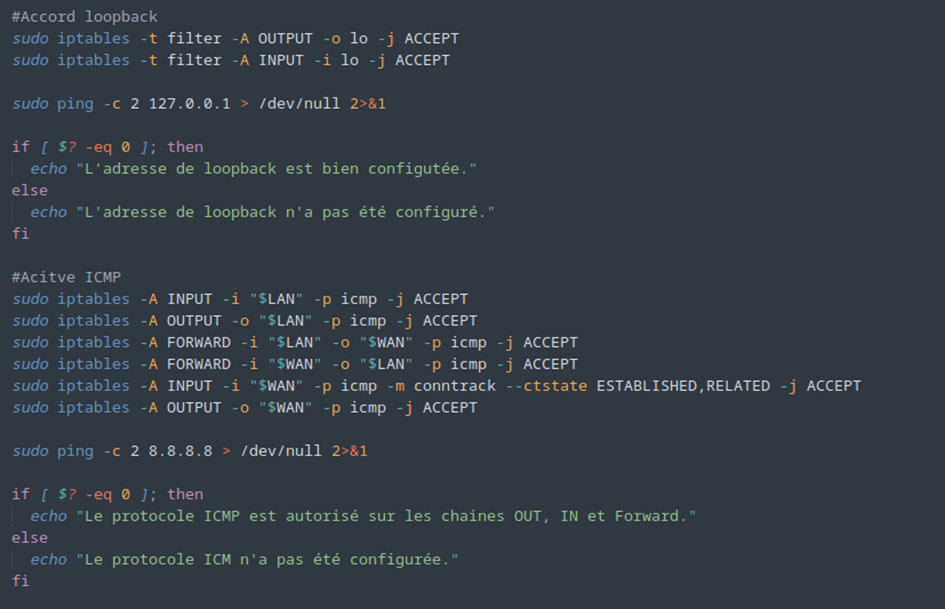Click the first 'if [ $? -eq 0 ]' line
The width and height of the screenshot is (945, 609).
tap(107, 147)
